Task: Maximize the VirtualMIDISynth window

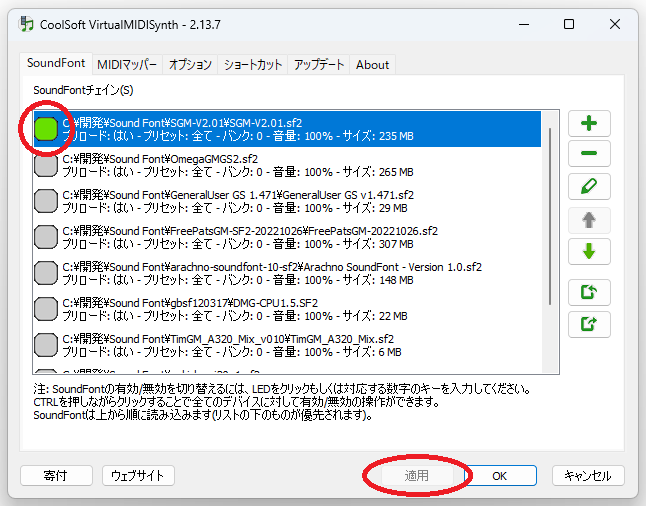Action: coord(569,24)
